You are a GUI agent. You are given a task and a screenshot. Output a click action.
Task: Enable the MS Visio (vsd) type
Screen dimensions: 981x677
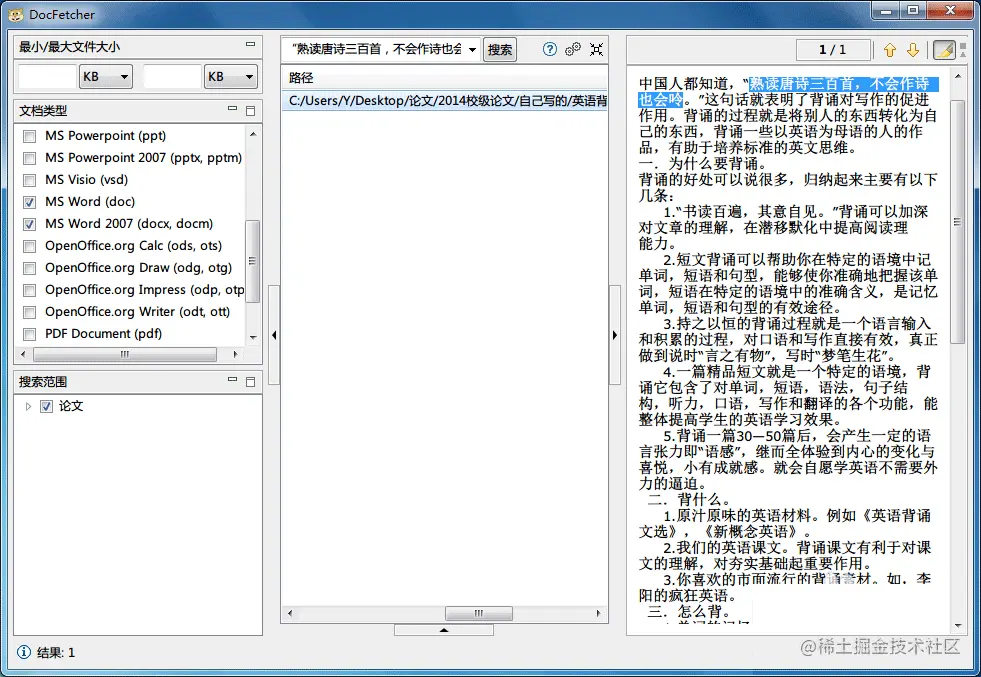pos(29,180)
